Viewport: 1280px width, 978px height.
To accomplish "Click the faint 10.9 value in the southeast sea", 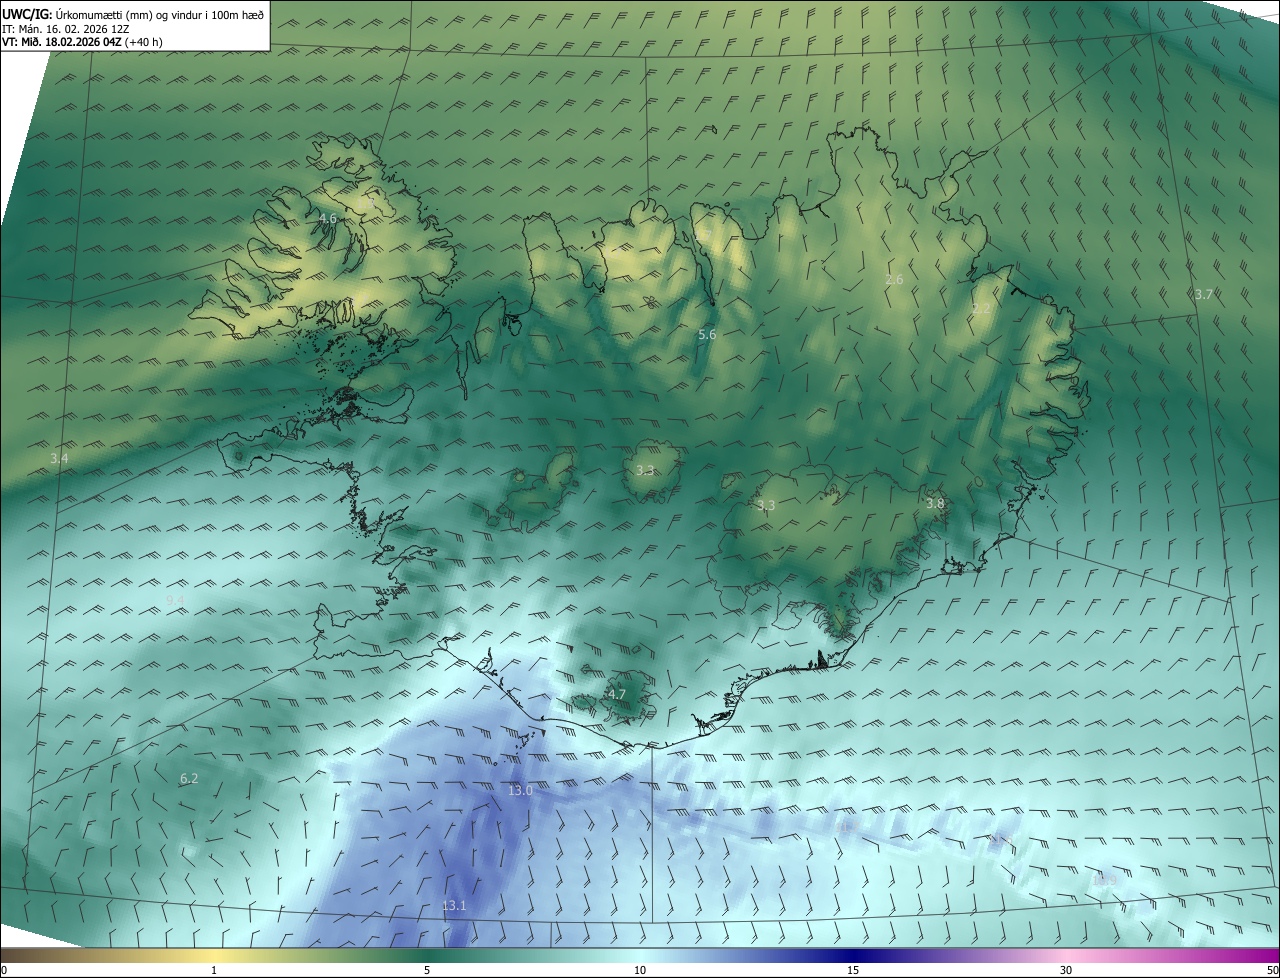I will tap(1104, 880).
